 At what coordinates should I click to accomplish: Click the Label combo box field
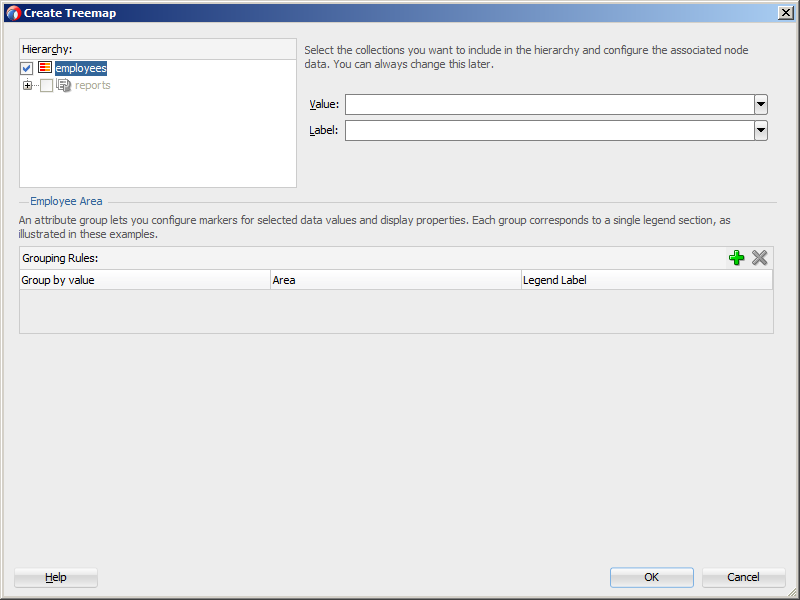pos(549,131)
